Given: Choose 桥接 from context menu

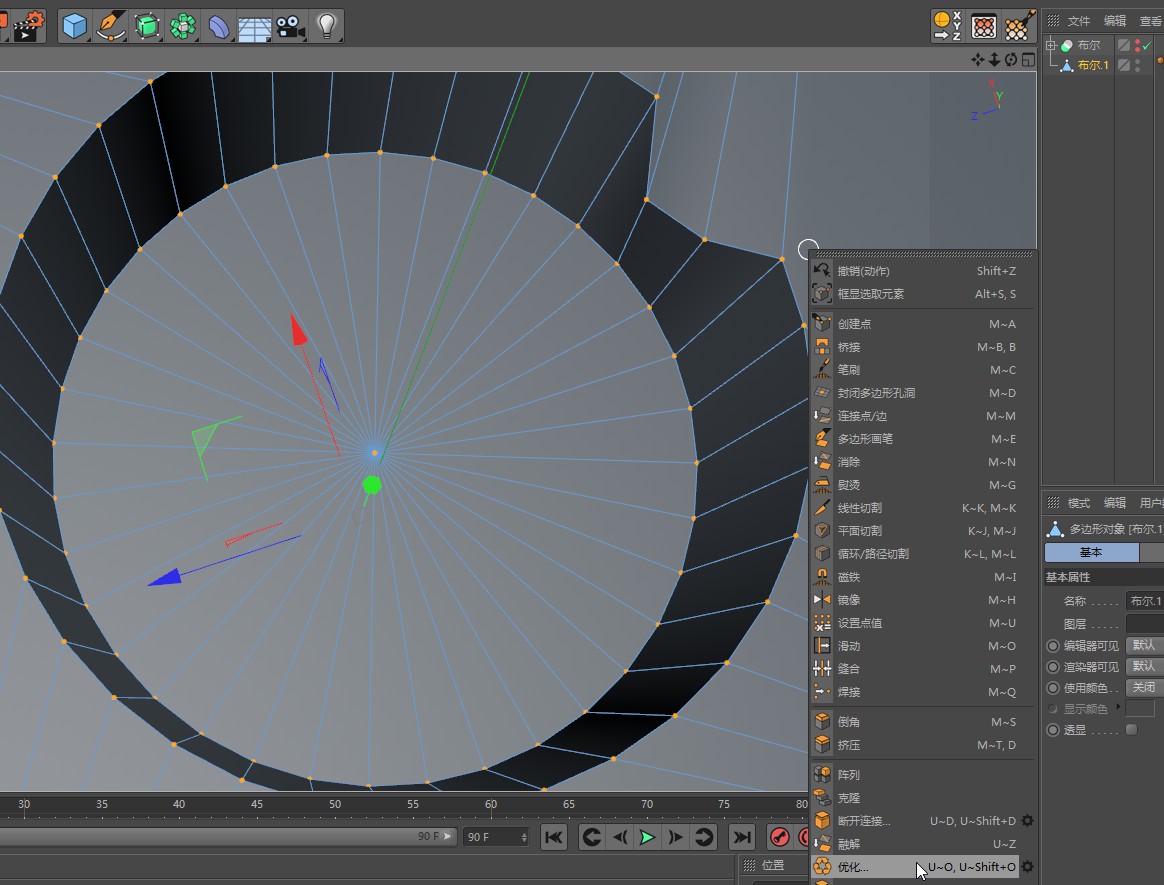Looking at the screenshot, I should point(923,347).
